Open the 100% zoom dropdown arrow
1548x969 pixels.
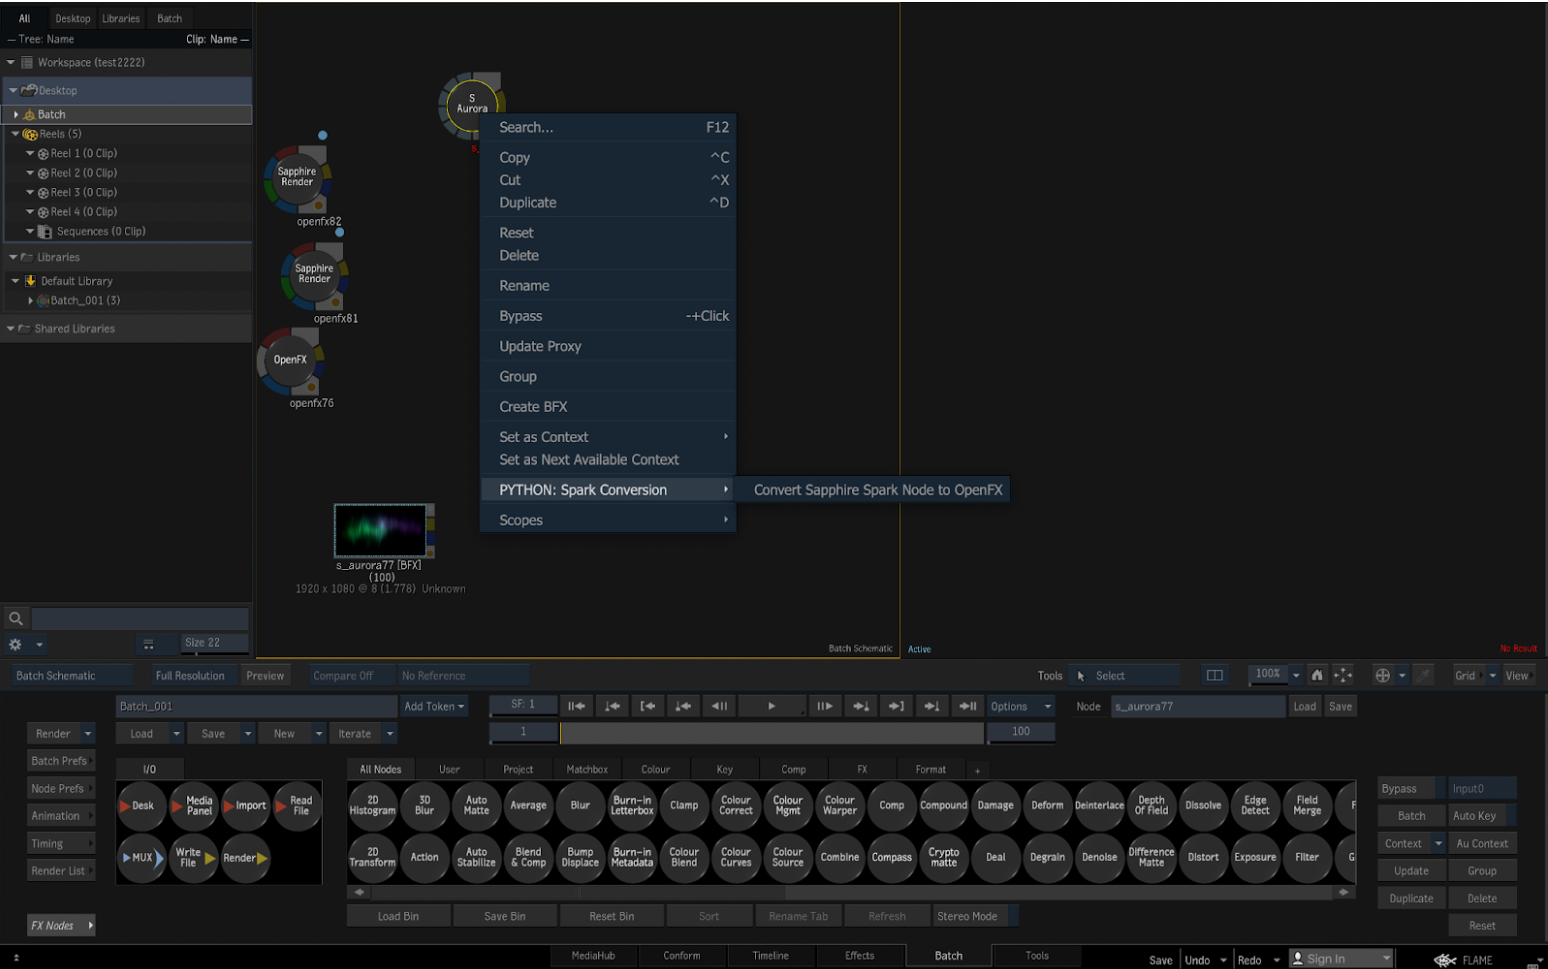(x=1296, y=675)
